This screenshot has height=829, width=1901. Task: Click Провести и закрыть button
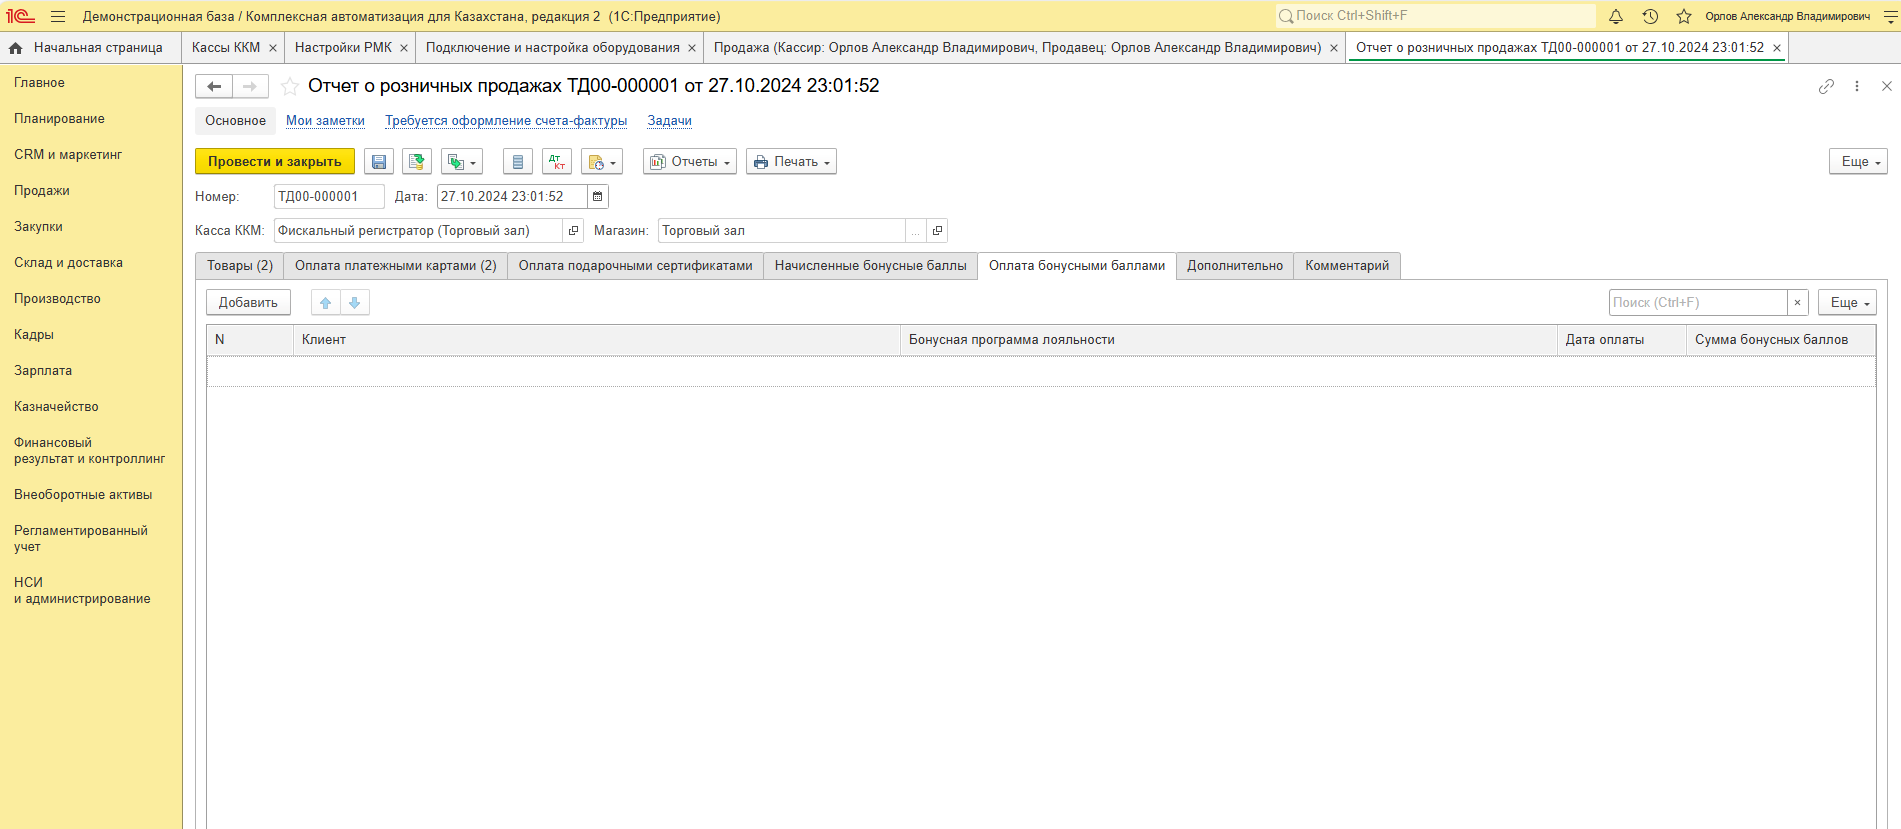274,162
